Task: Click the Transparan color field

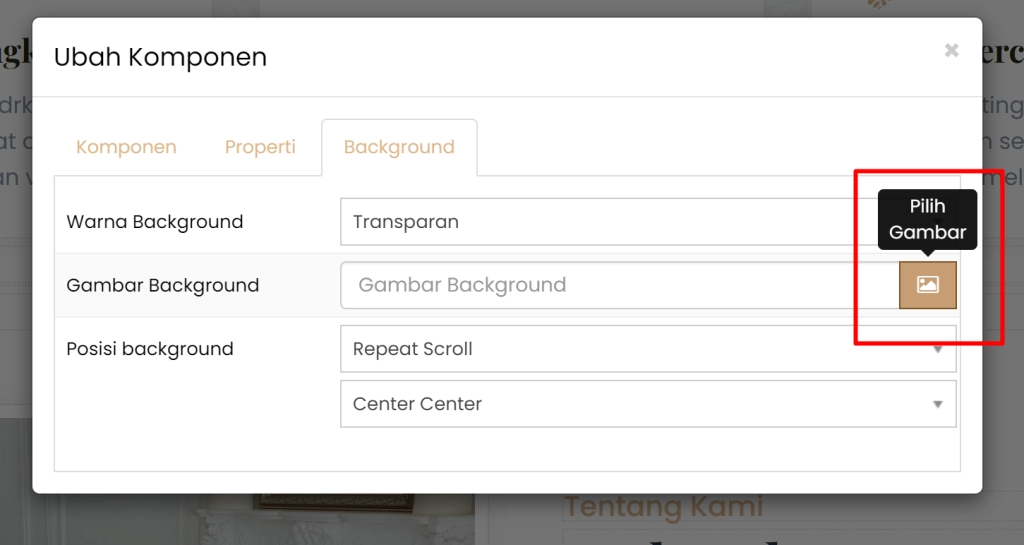Action: pos(600,222)
